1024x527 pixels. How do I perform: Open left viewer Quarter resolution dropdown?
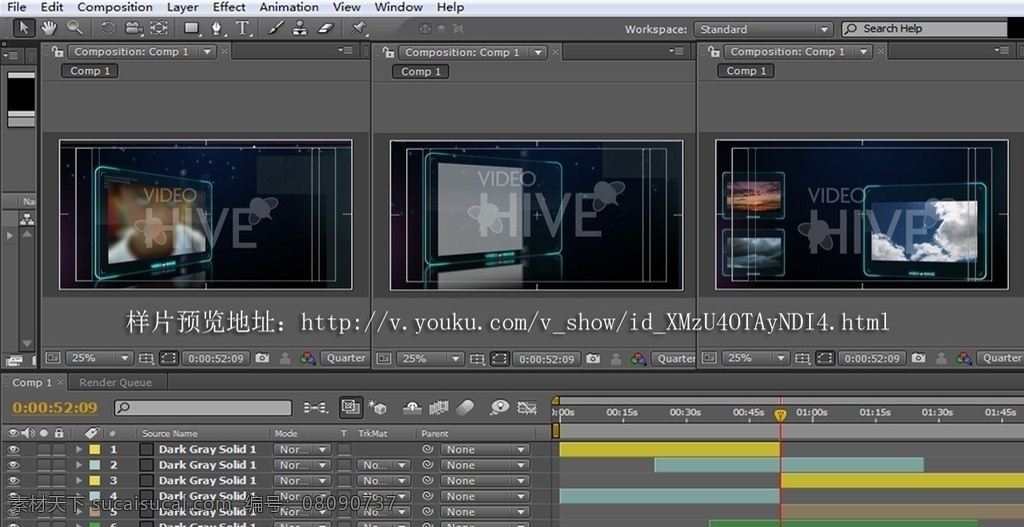(x=345, y=358)
